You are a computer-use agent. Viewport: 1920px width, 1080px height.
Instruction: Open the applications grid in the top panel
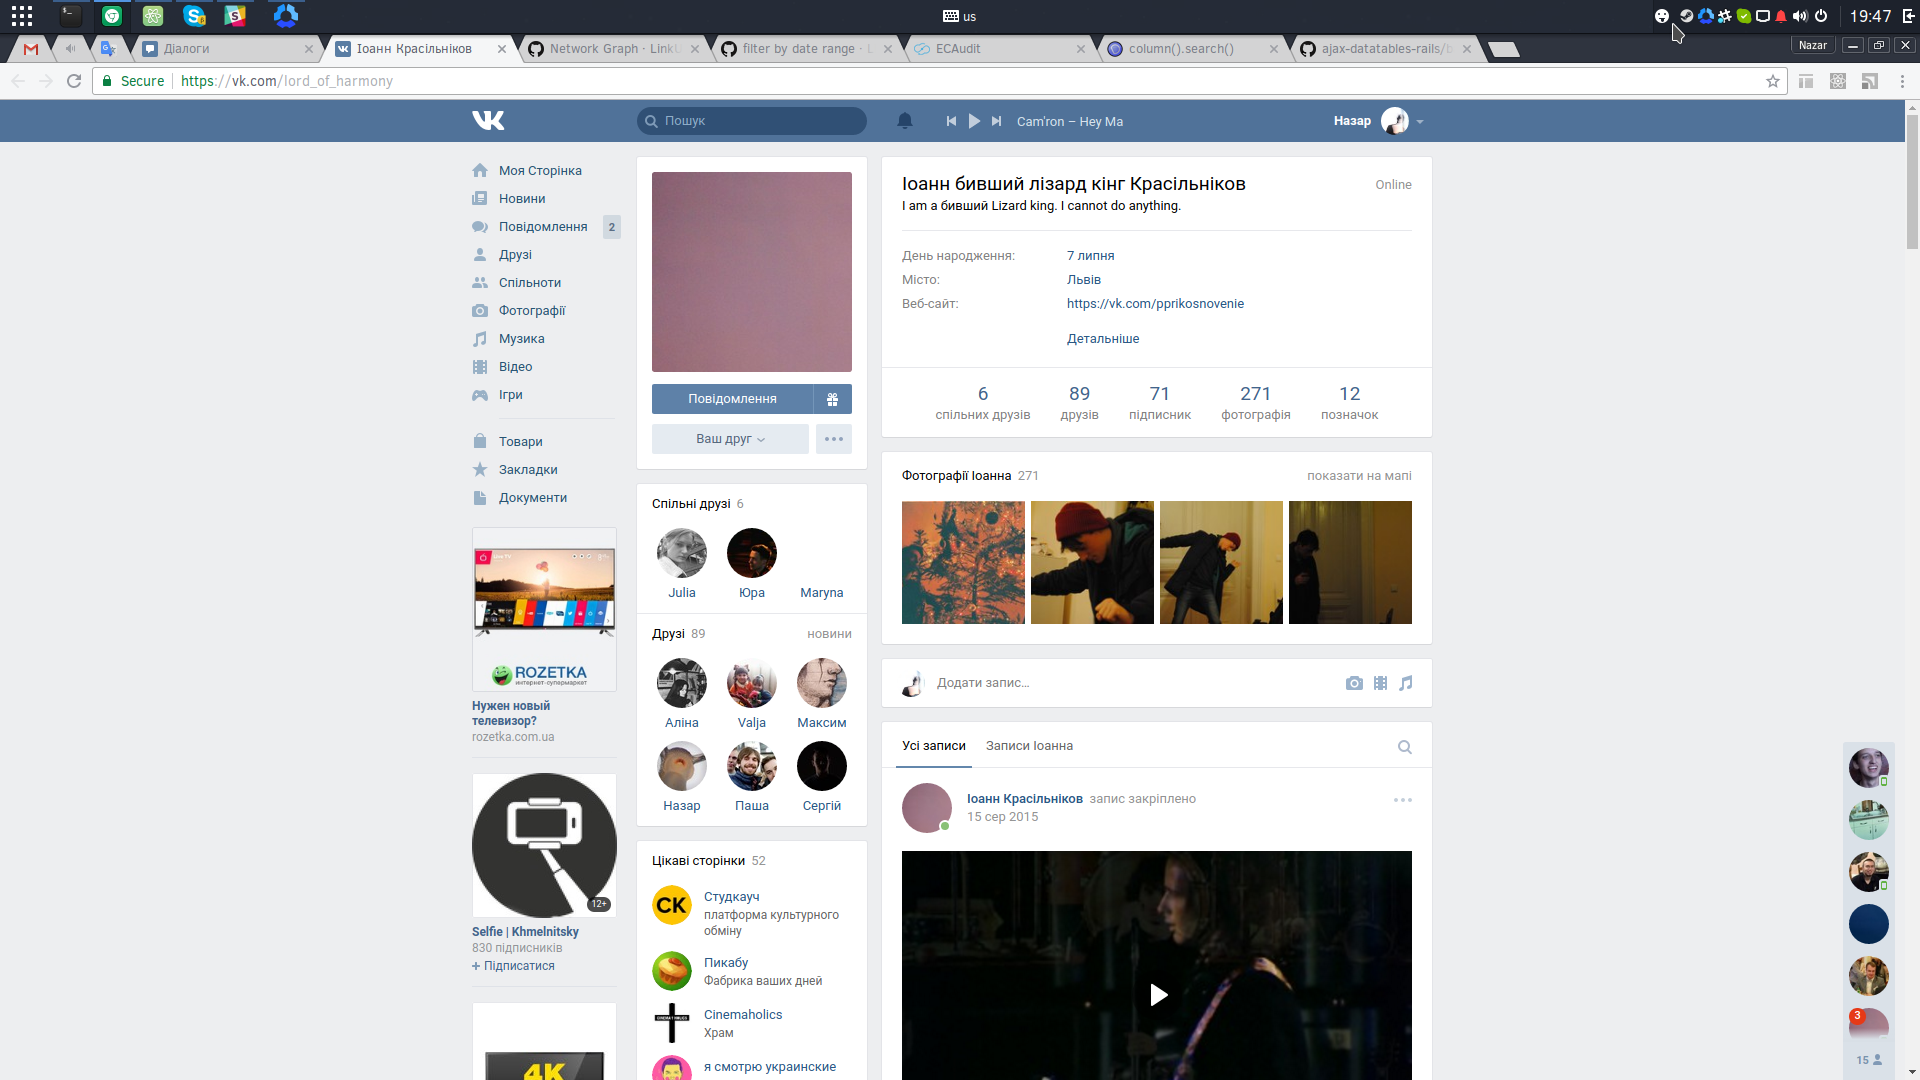click(x=22, y=16)
